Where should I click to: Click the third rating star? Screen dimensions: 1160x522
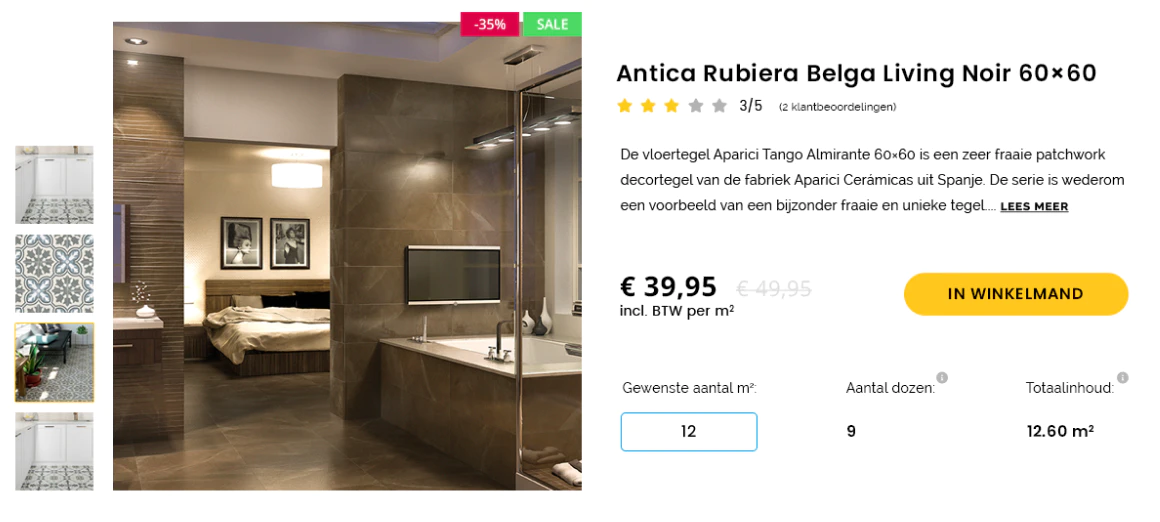(x=672, y=106)
